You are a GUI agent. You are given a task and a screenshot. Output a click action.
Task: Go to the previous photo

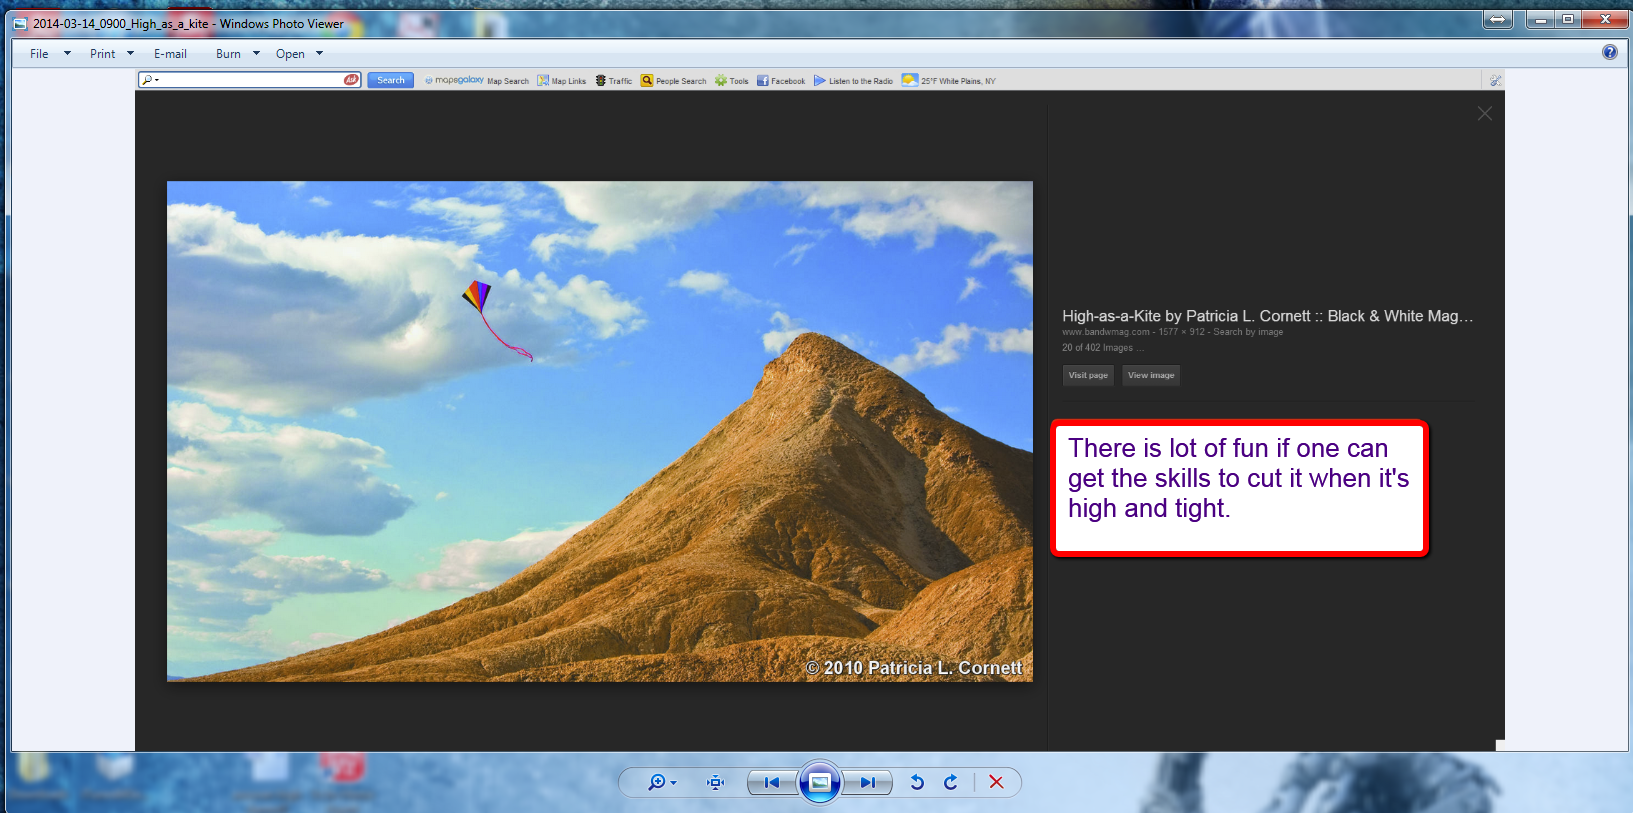772,782
